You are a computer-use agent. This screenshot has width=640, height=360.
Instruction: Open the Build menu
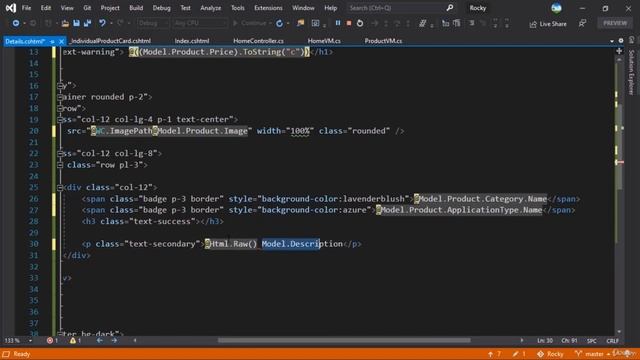[136, 8]
